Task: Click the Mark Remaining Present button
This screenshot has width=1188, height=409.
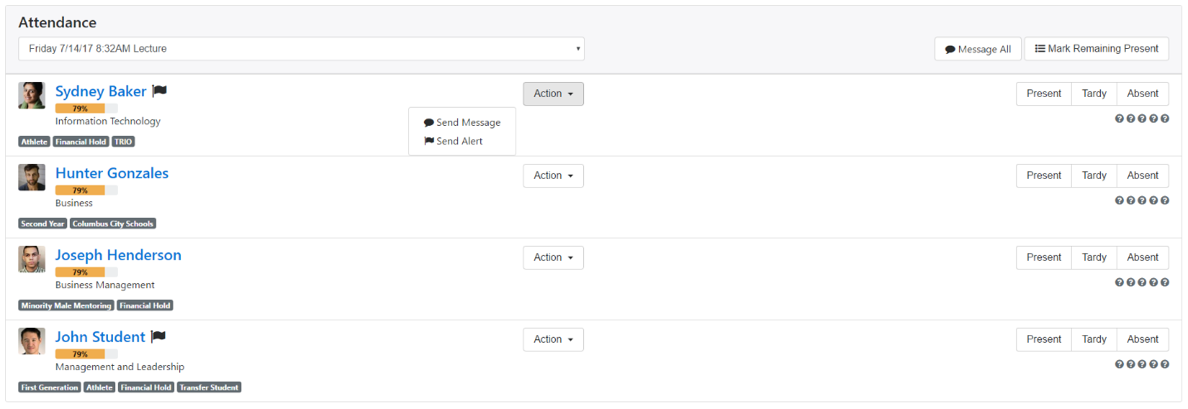Action: (1096, 48)
